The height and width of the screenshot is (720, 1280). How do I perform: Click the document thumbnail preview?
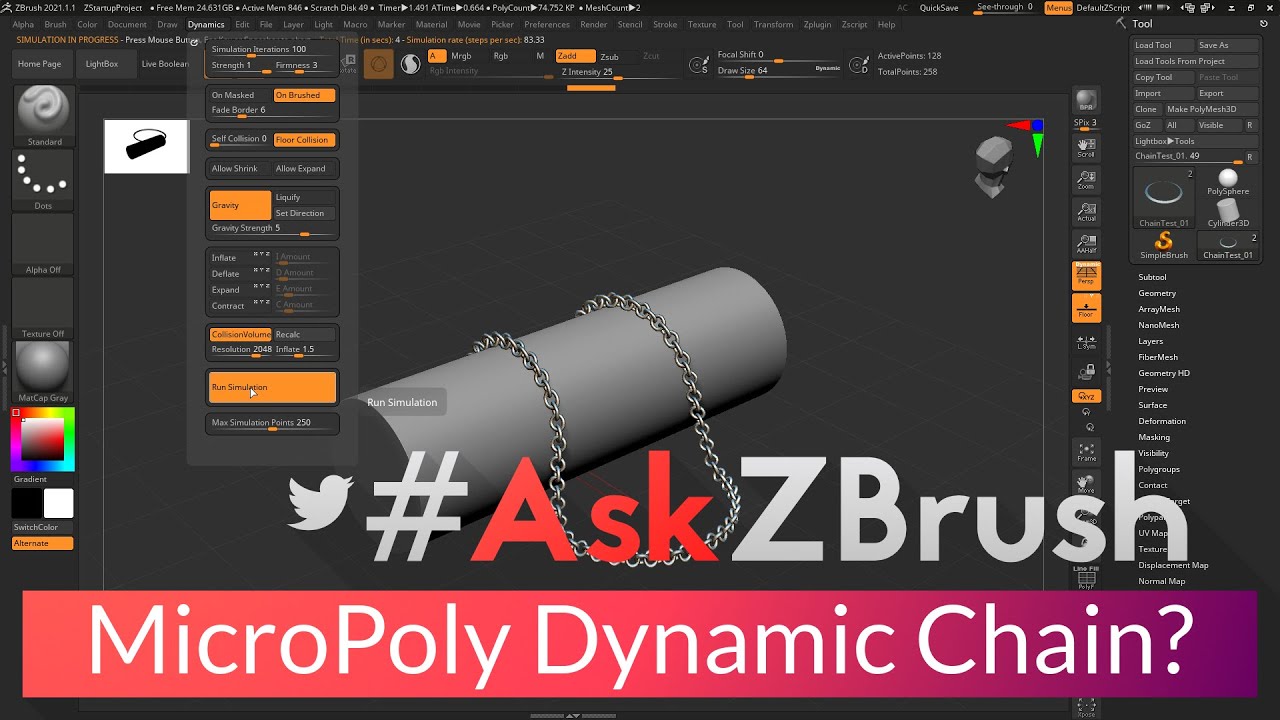pos(146,146)
